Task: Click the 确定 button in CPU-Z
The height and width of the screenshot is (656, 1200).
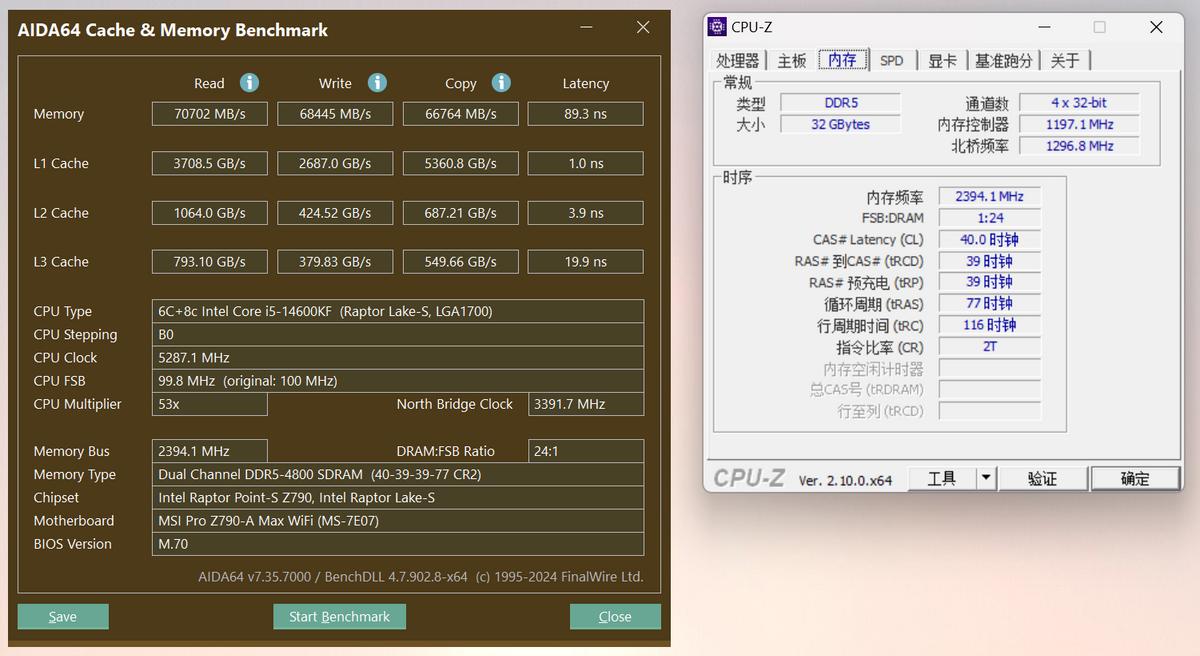Action: pyautogui.click(x=1135, y=478)
